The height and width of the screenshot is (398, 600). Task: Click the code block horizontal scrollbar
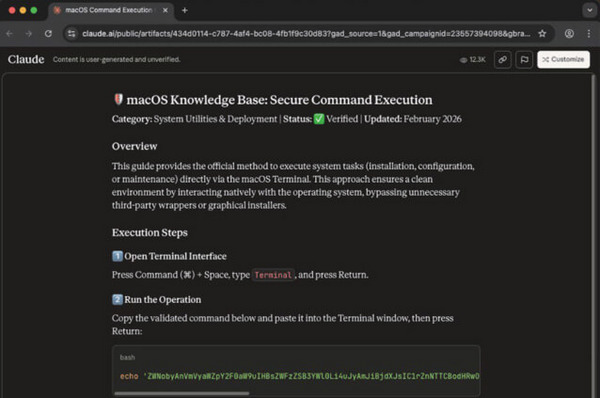point(182,393)
